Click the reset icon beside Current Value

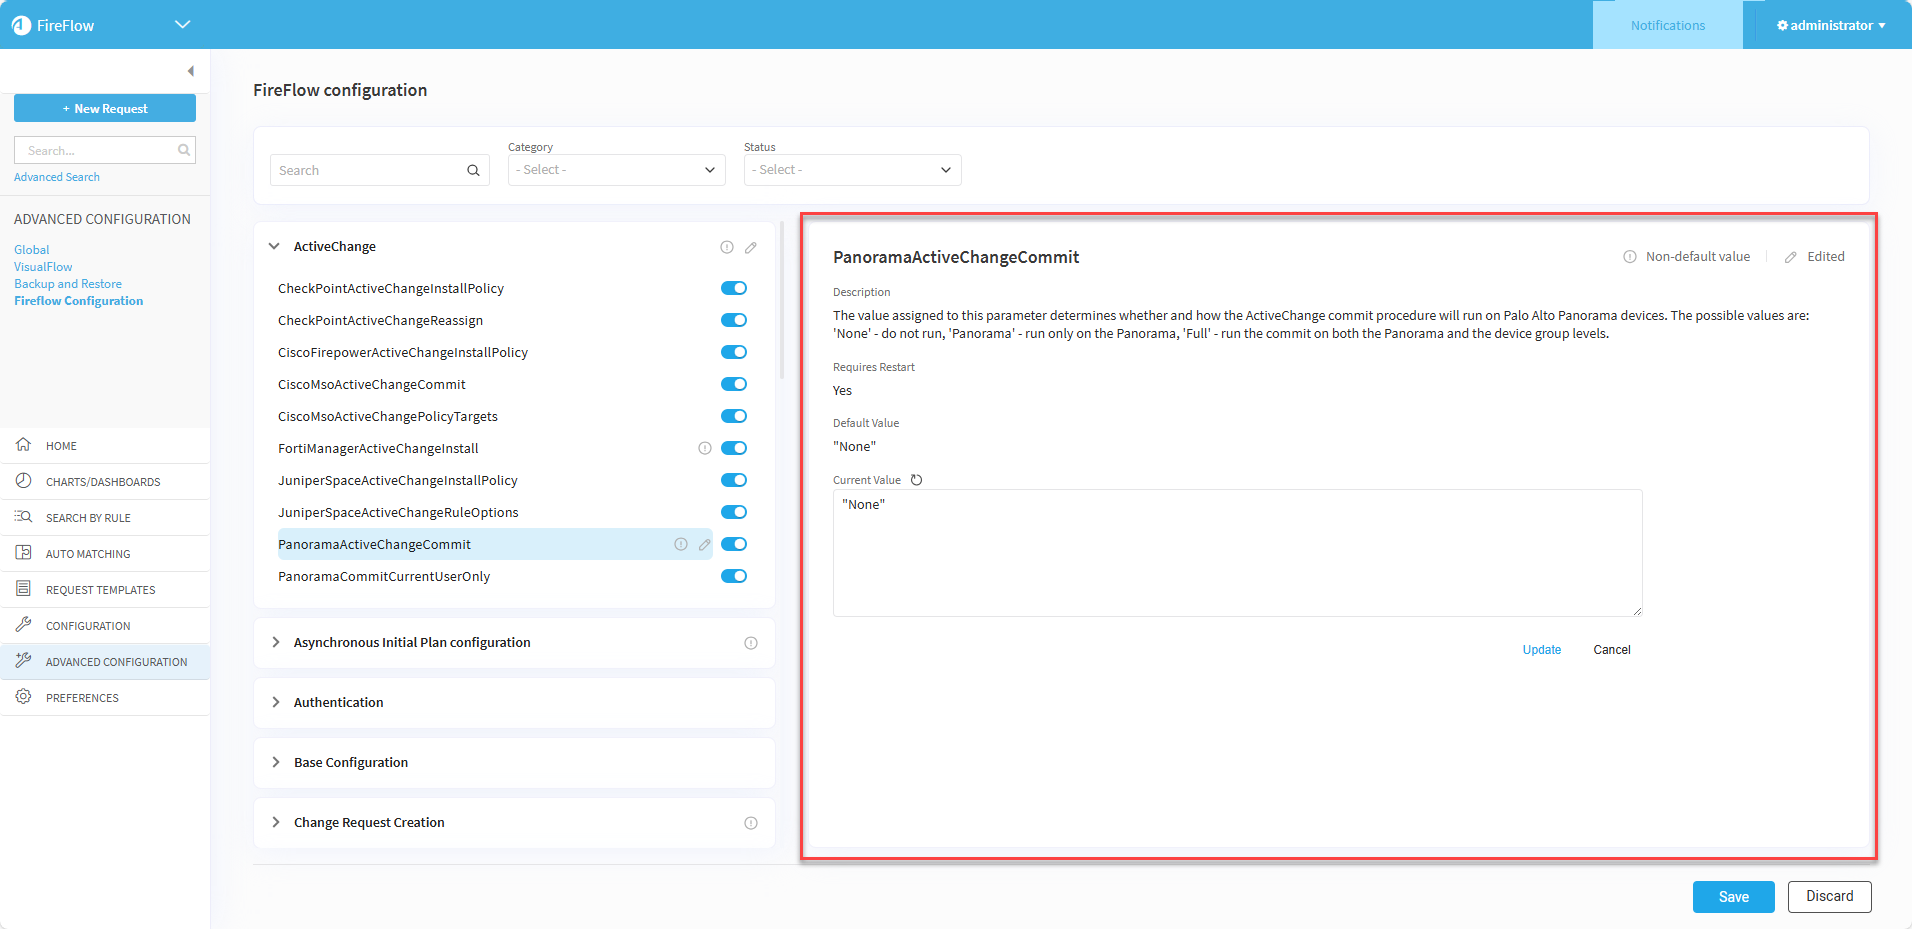point(916,480)
